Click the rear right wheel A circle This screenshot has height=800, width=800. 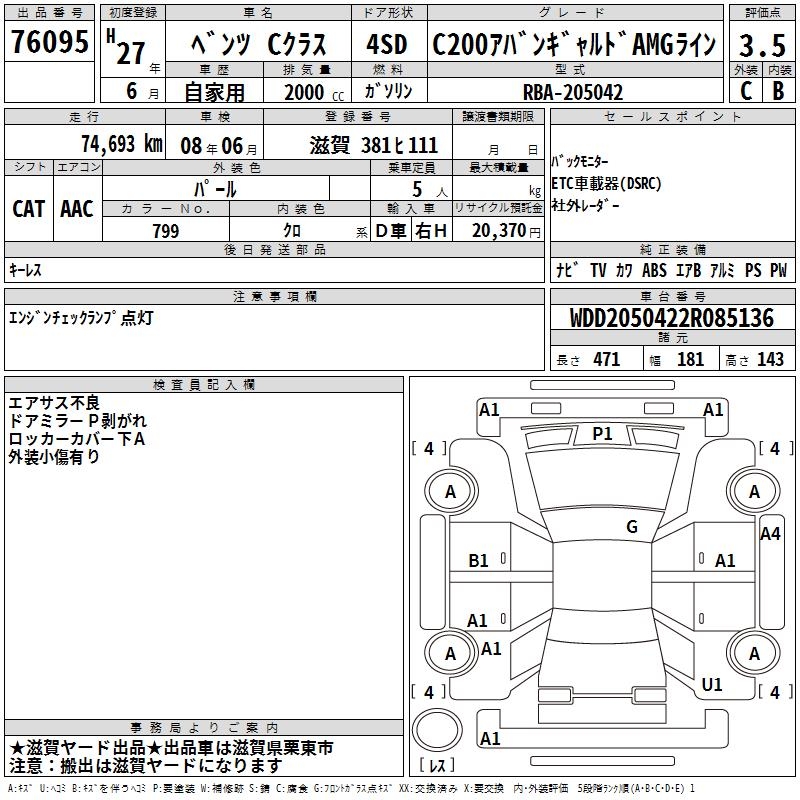pyautogui.click(x=755, y=654)
